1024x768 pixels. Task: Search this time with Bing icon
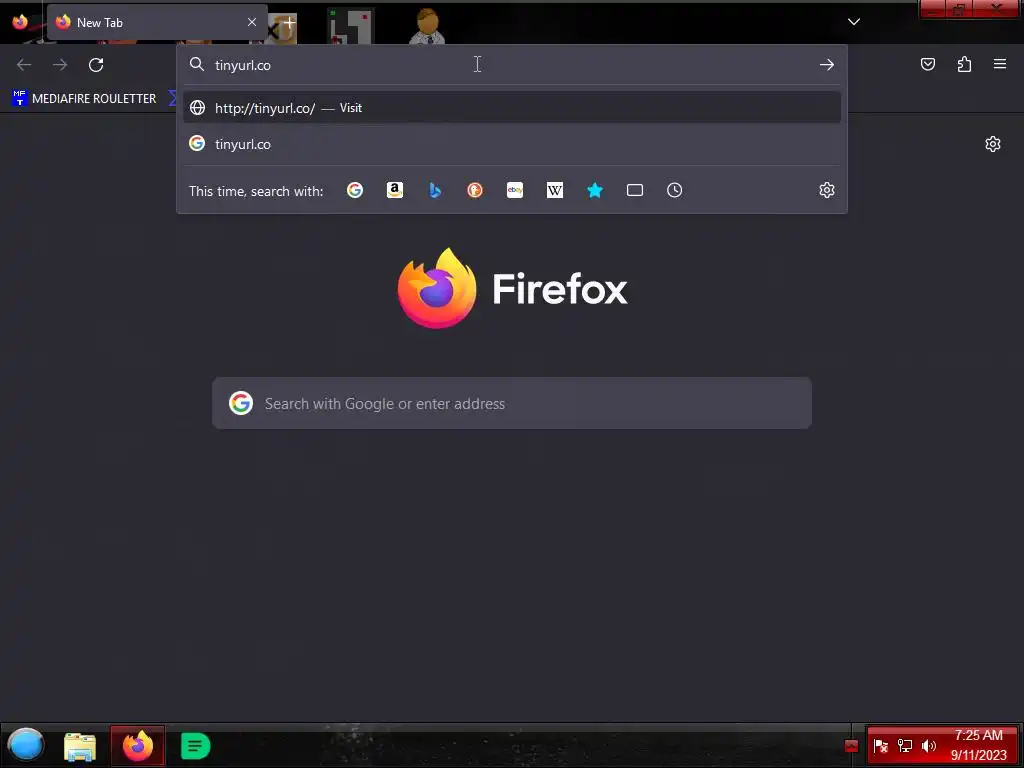pyautogui.click(x=435, y=190)
